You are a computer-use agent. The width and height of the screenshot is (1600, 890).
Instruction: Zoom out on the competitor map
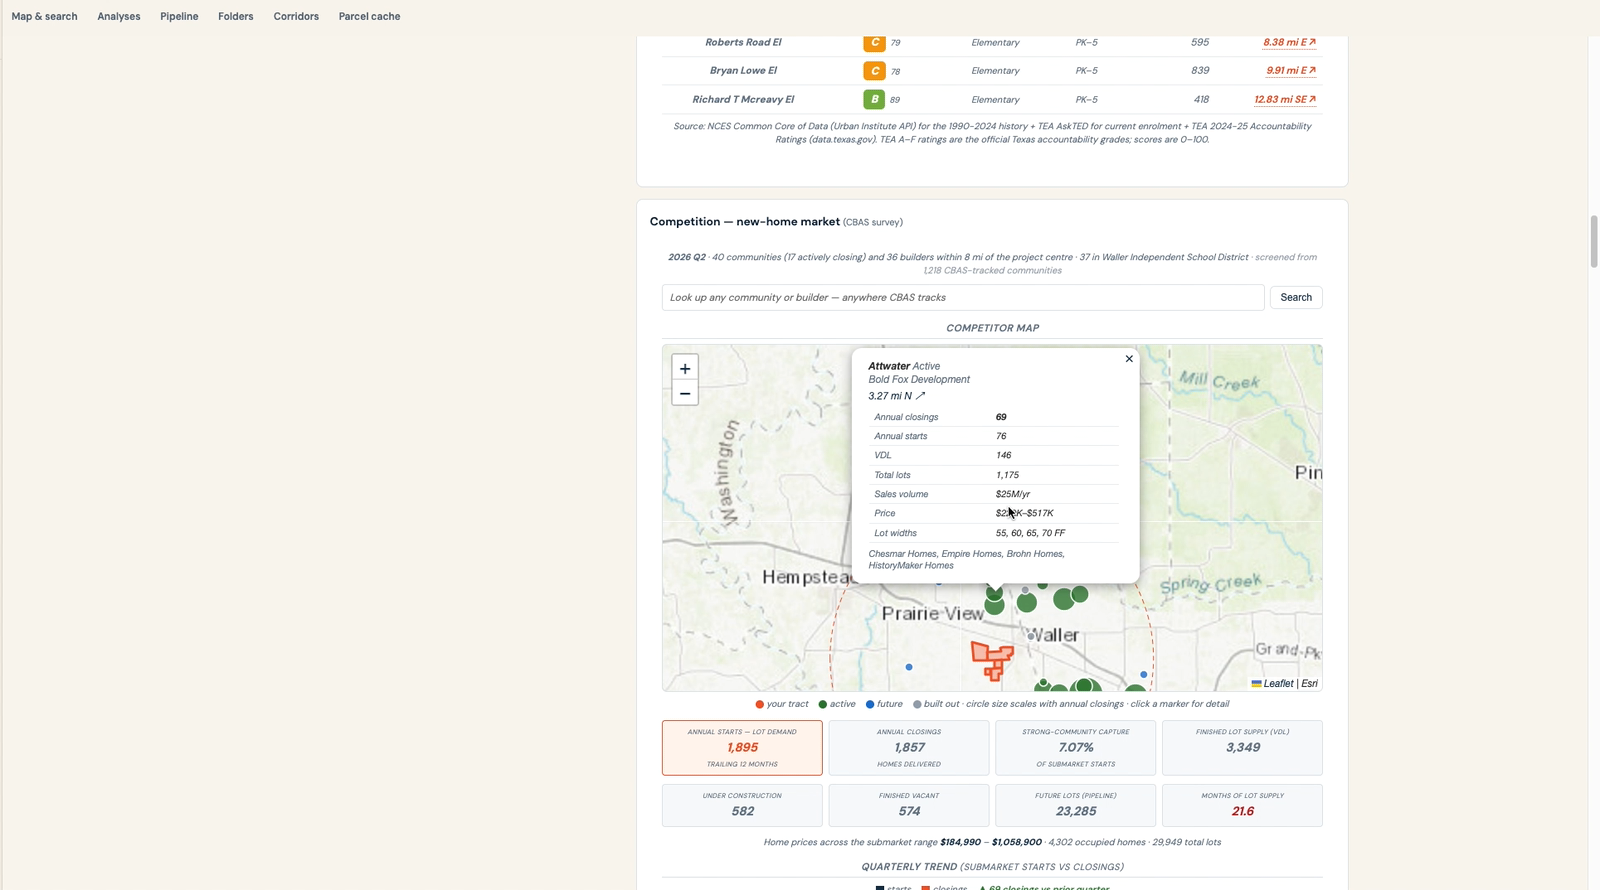click(x=685, y=393)
